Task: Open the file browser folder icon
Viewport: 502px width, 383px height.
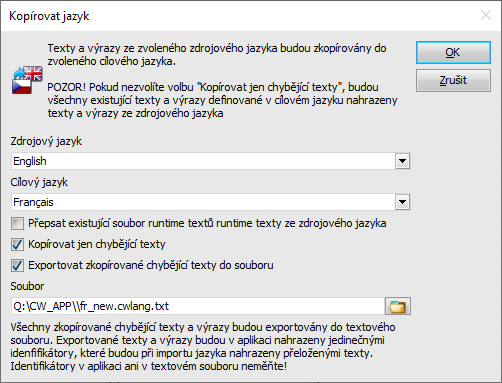Action: 398,306
